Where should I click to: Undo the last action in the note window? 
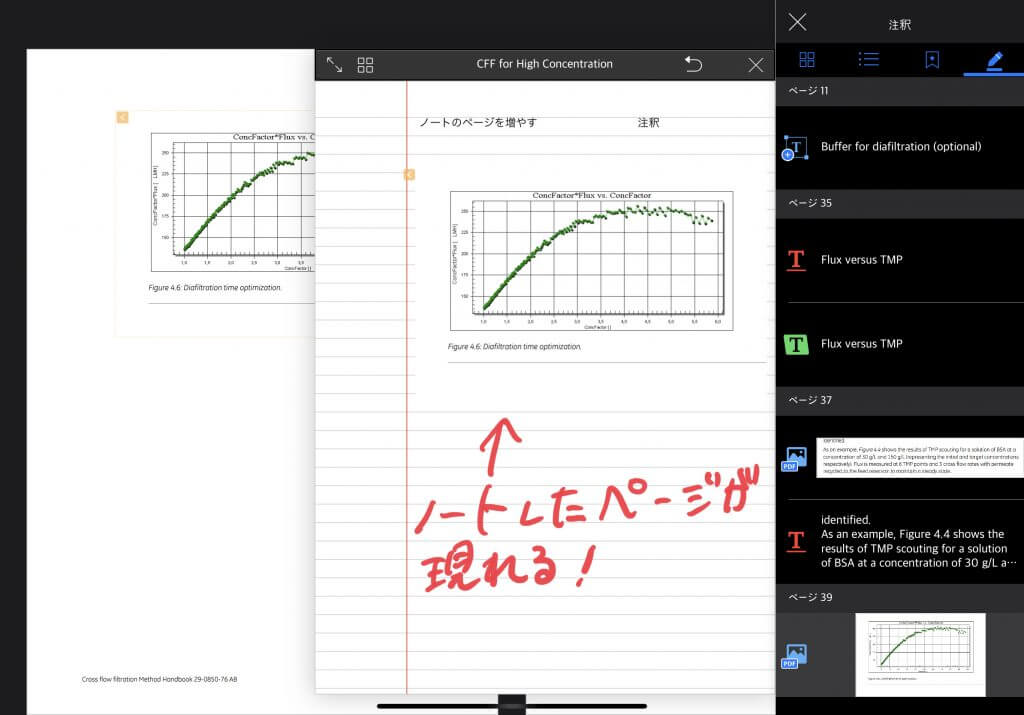(x=694, y=64)
